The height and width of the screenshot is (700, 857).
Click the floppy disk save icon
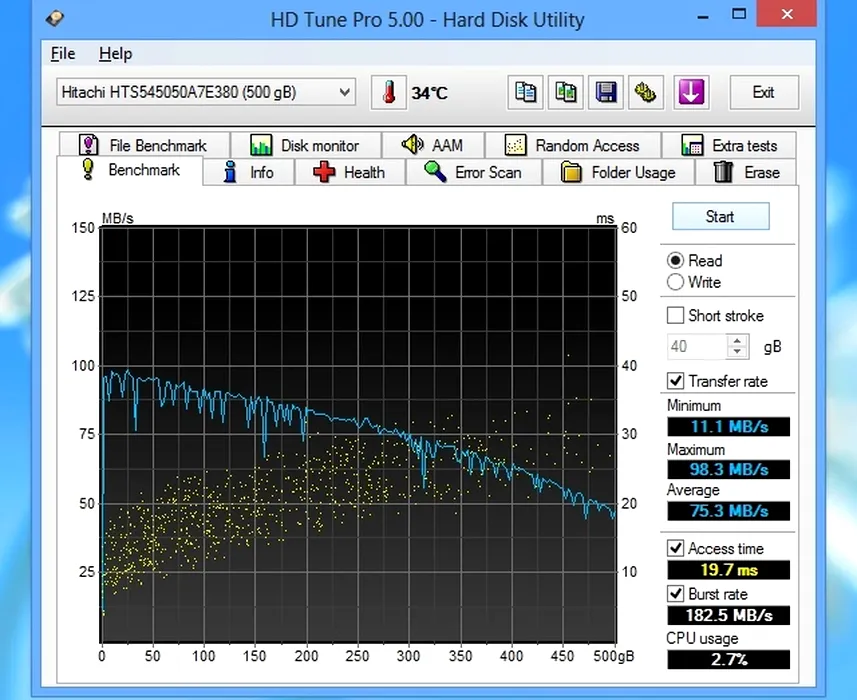tap(606, 93)
